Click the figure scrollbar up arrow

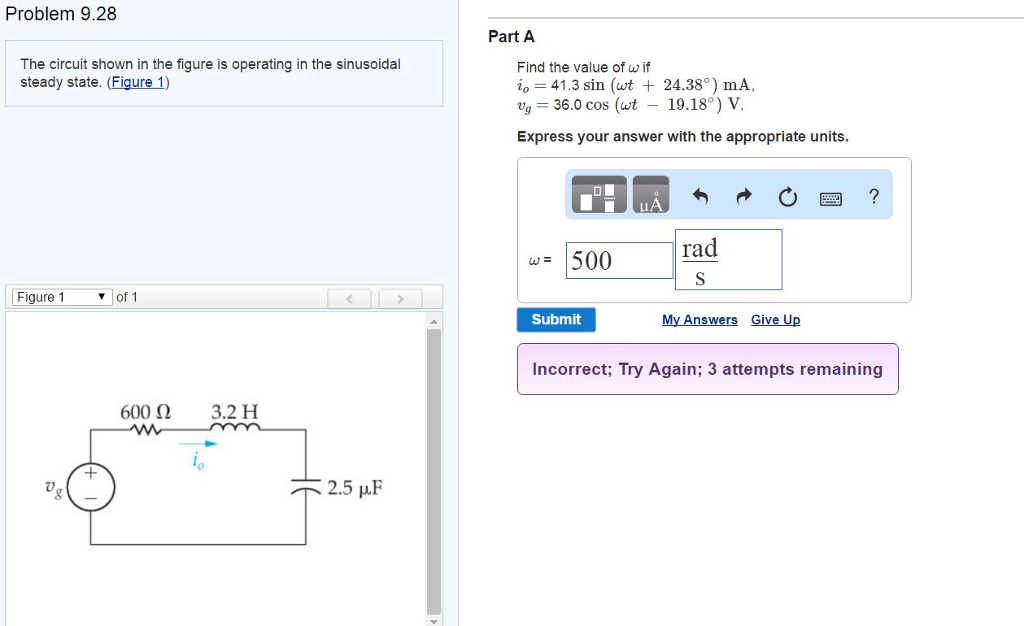coord(434,321)
